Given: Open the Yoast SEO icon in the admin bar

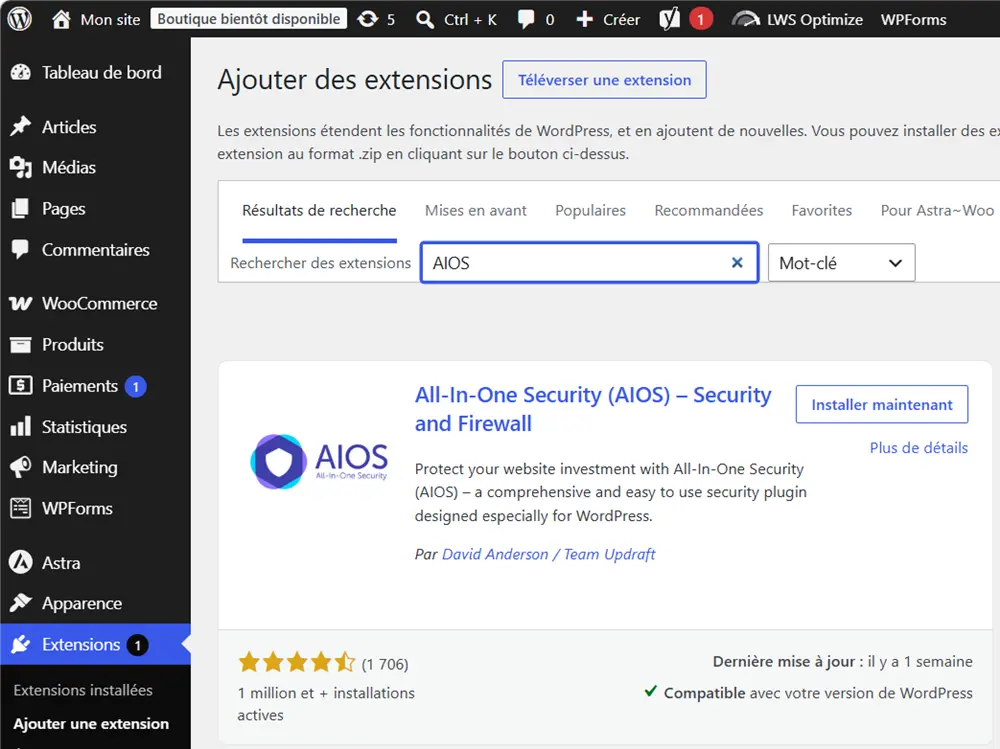Looking at the screenshot, I should 669,19.
